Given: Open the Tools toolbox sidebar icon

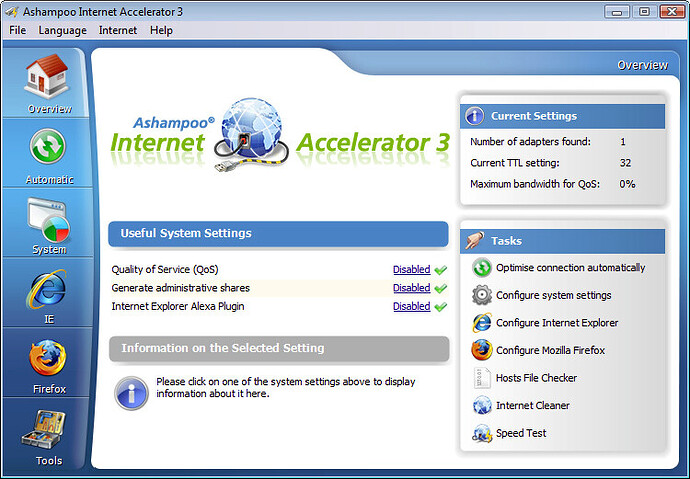Looking at the screenshot, I should tap(47, 430).
